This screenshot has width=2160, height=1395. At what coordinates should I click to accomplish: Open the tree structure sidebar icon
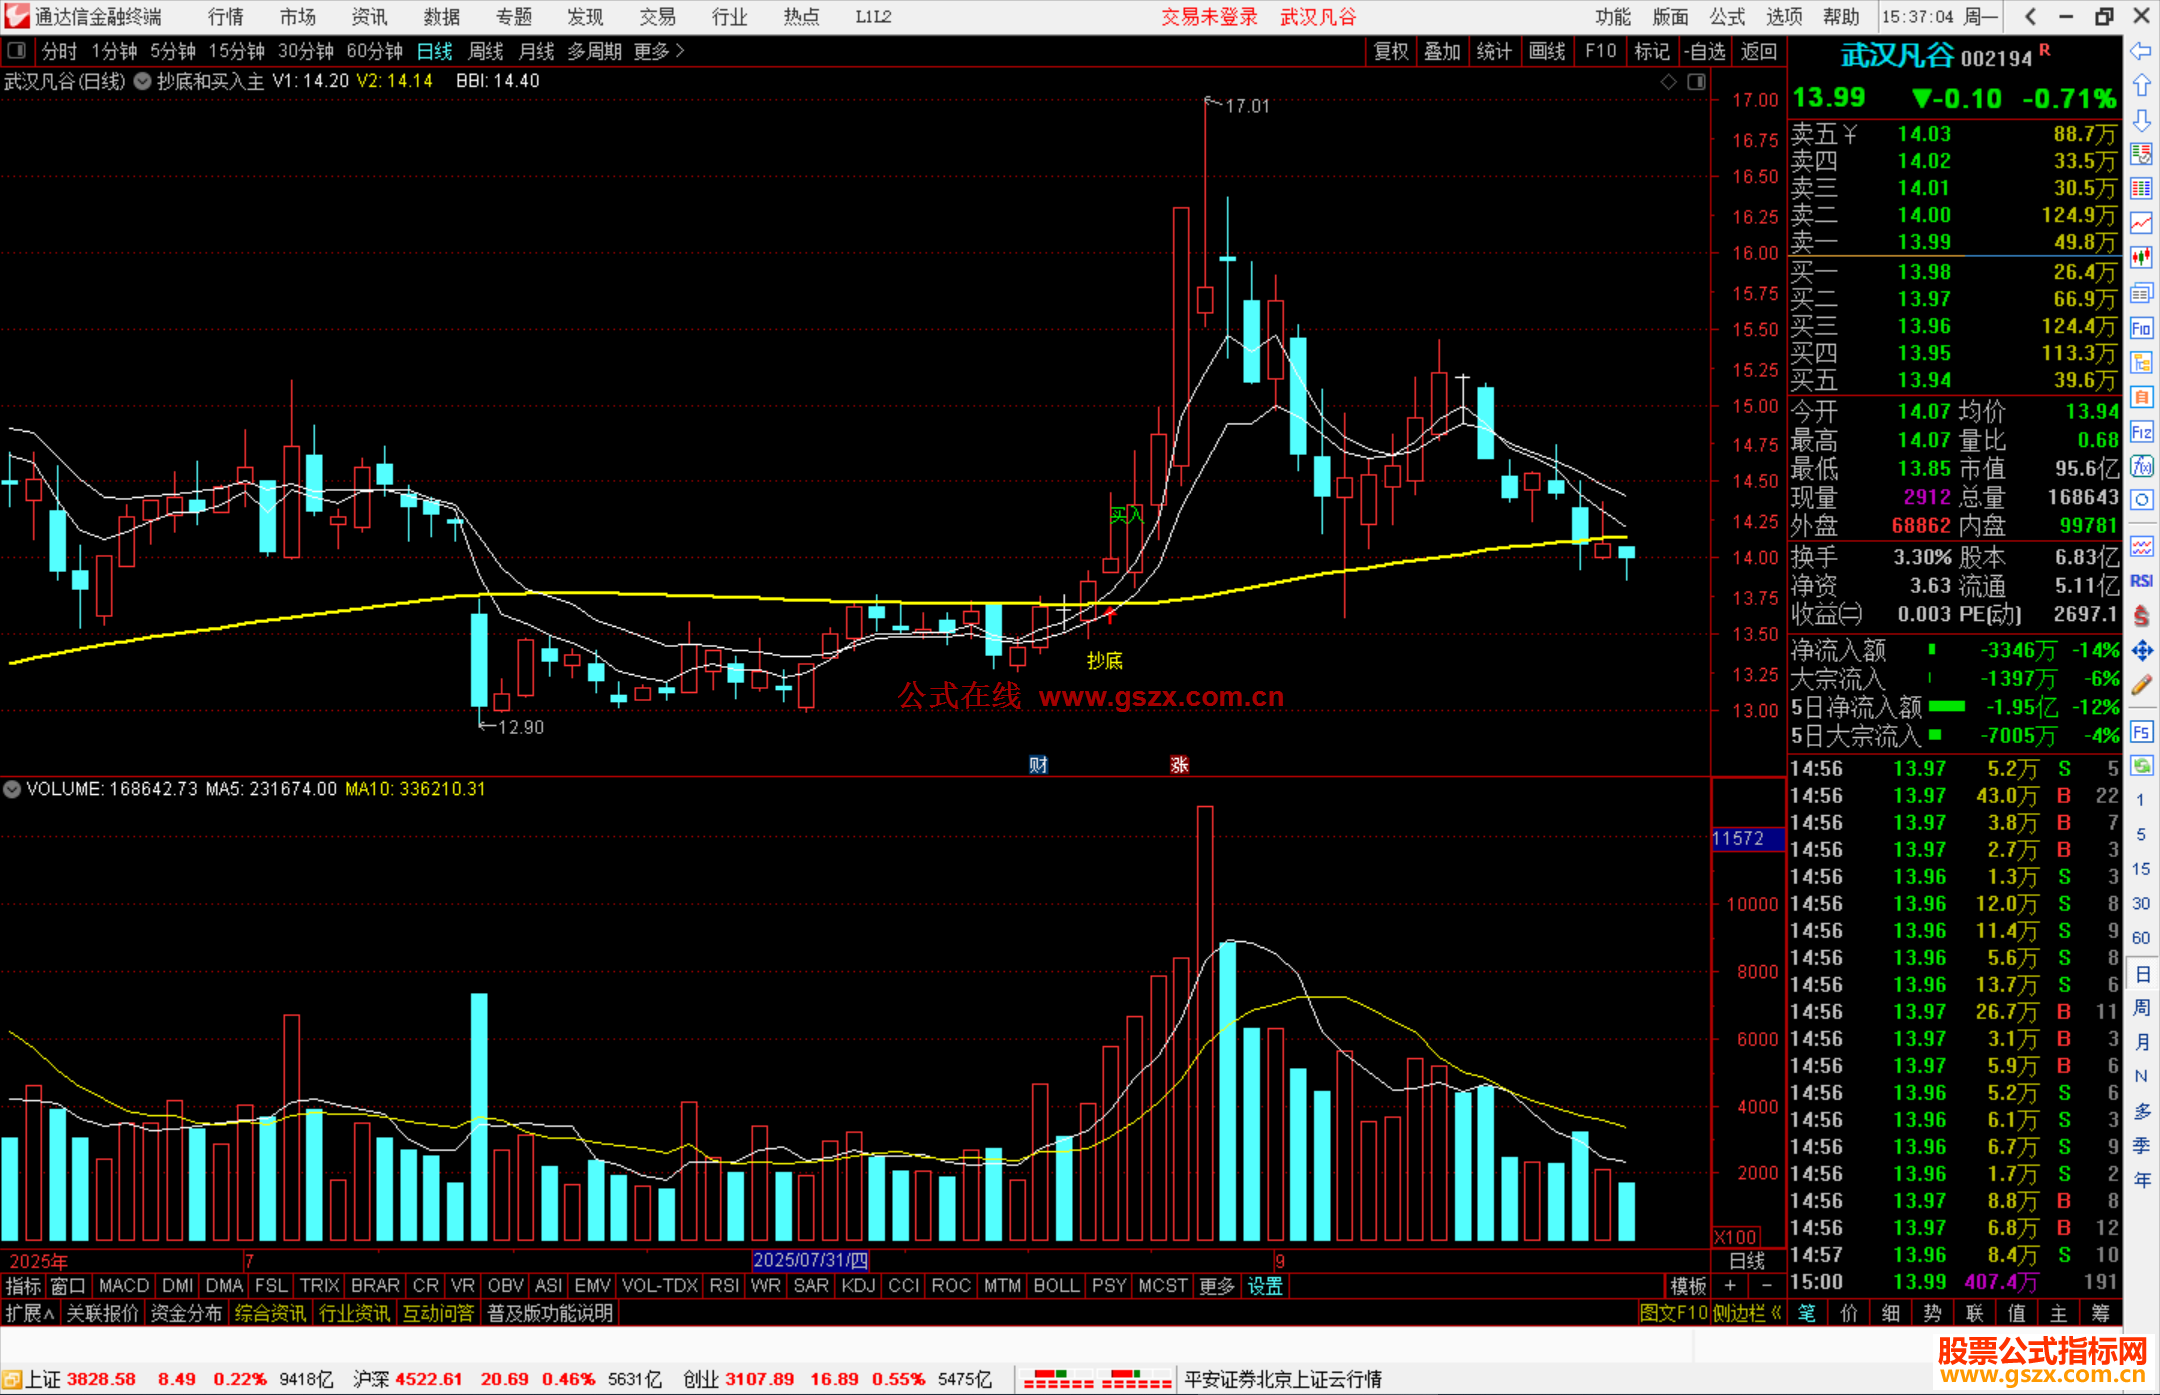[2141, 362]
